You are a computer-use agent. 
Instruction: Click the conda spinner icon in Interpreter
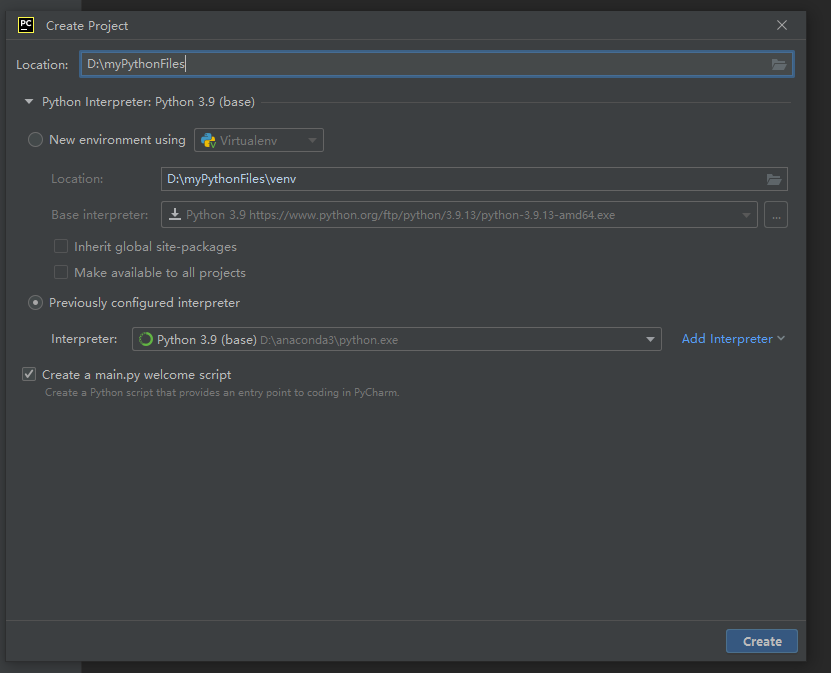[x=145, y=339]
